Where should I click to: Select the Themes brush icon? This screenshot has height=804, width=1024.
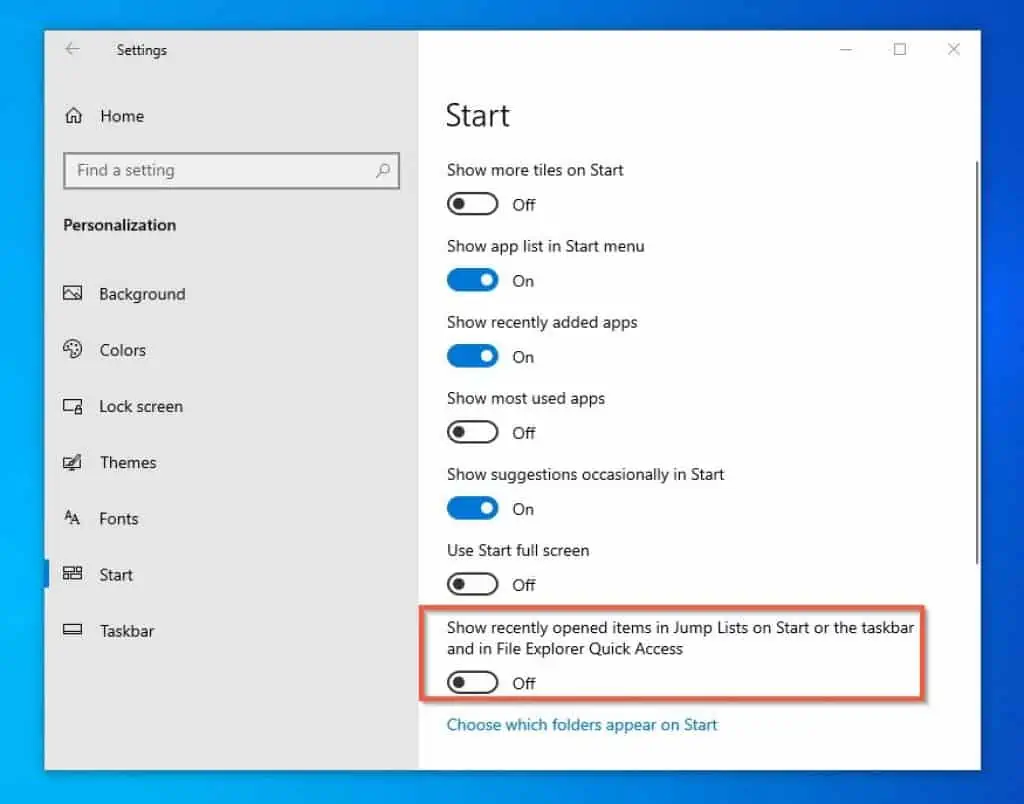(73, 462)
